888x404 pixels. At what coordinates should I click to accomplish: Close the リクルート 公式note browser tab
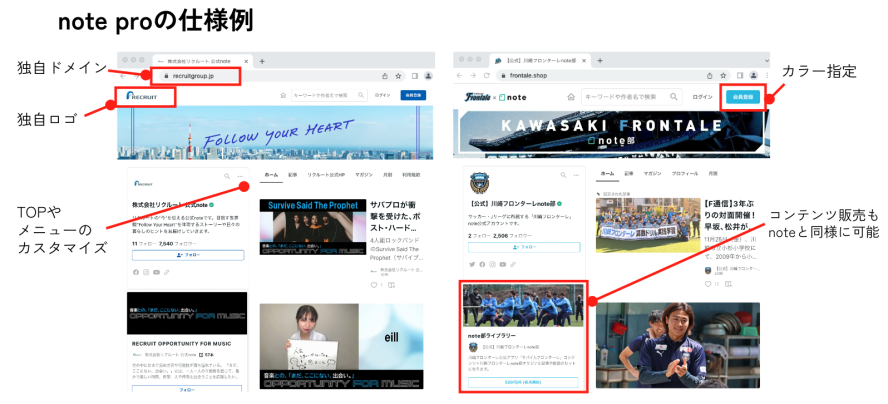tap(246, 61)
